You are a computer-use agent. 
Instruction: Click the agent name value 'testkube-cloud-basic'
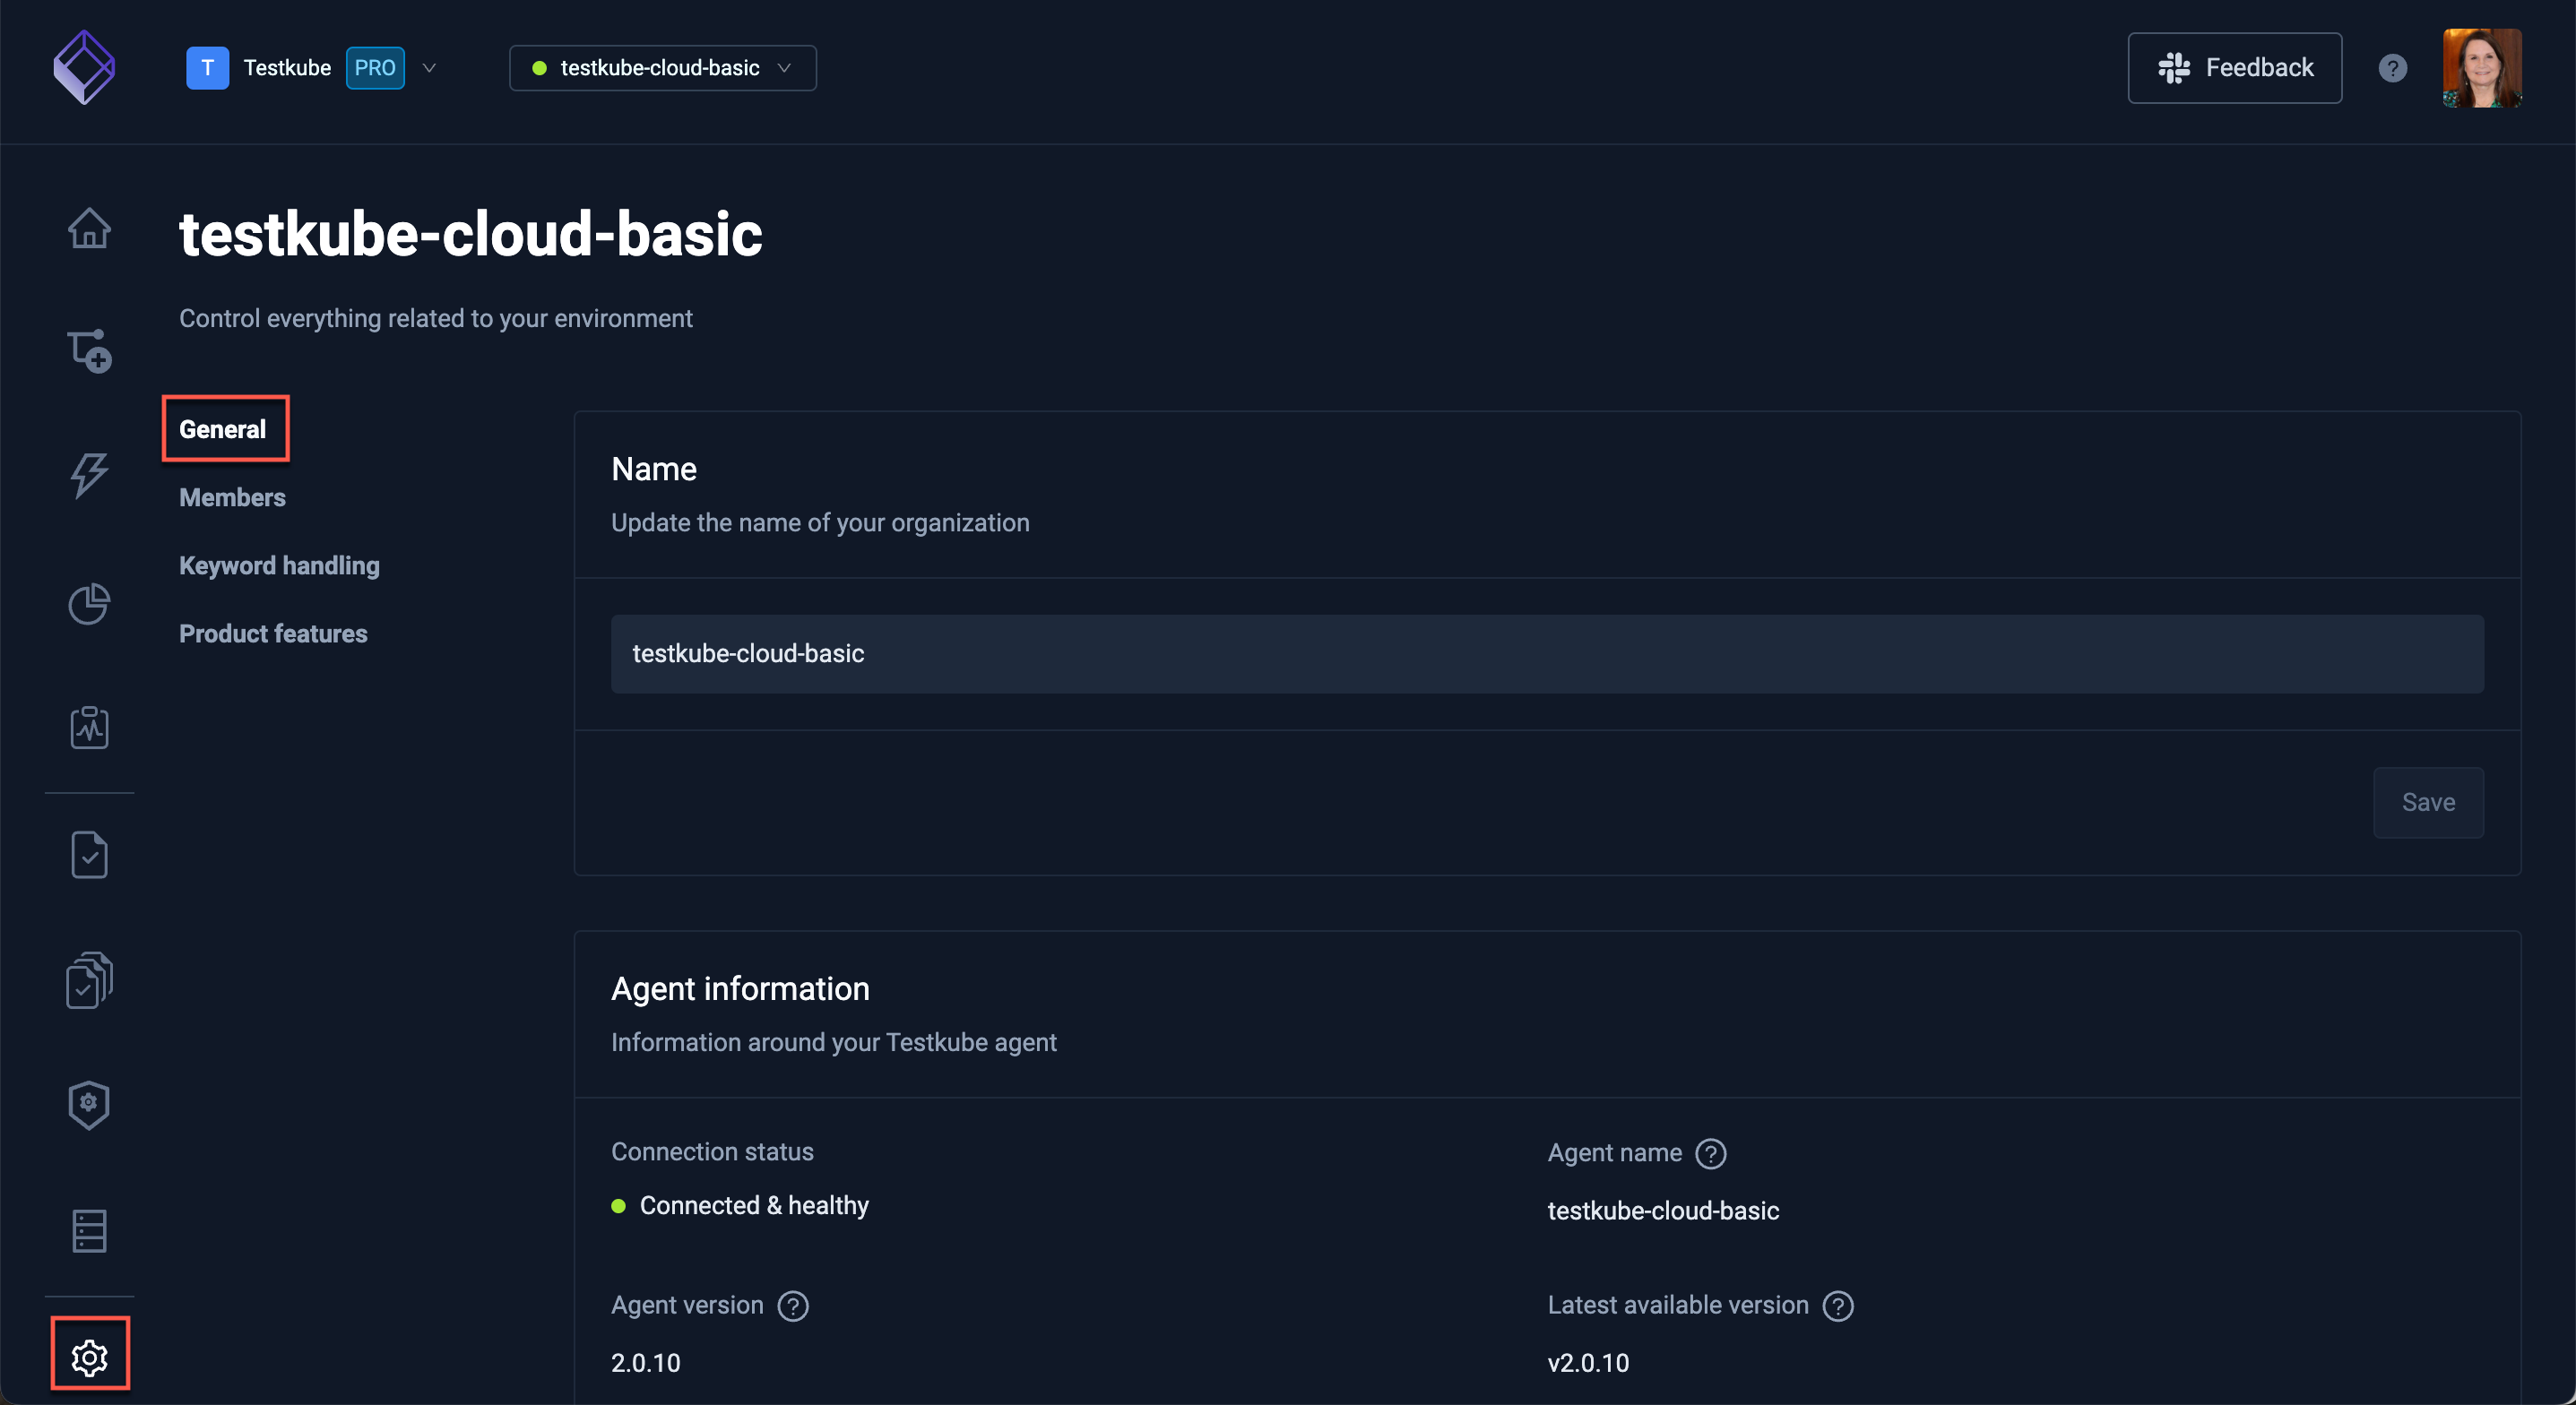(1663, 1211)
